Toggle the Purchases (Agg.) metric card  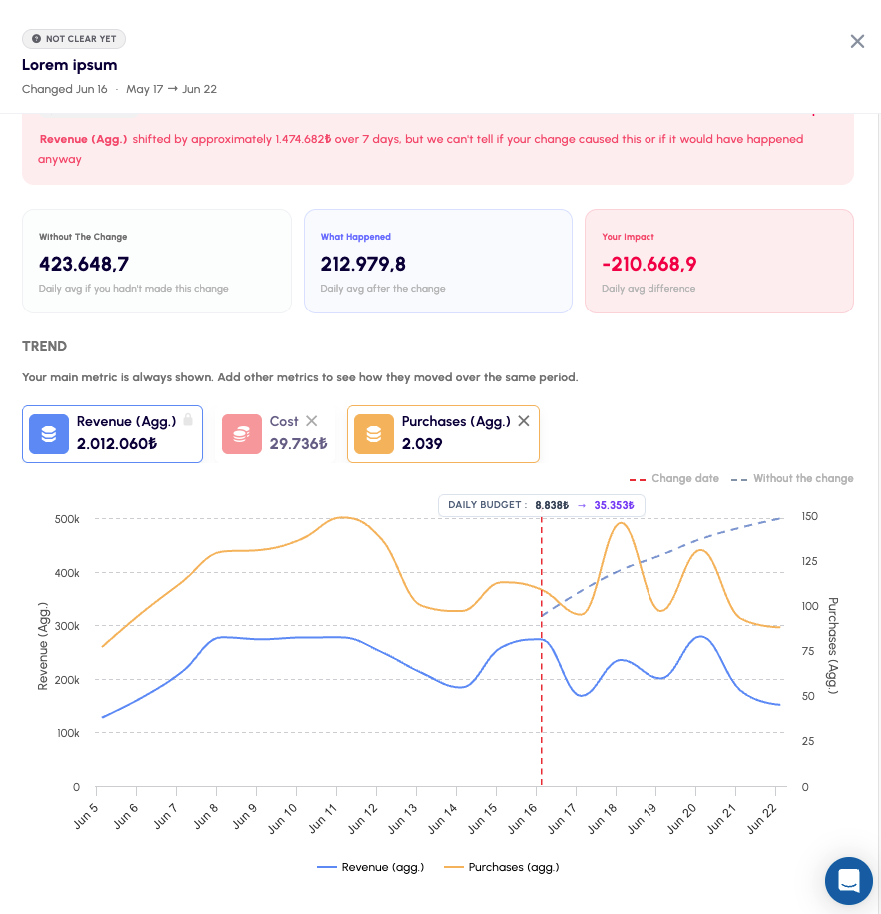pos(443,434)
